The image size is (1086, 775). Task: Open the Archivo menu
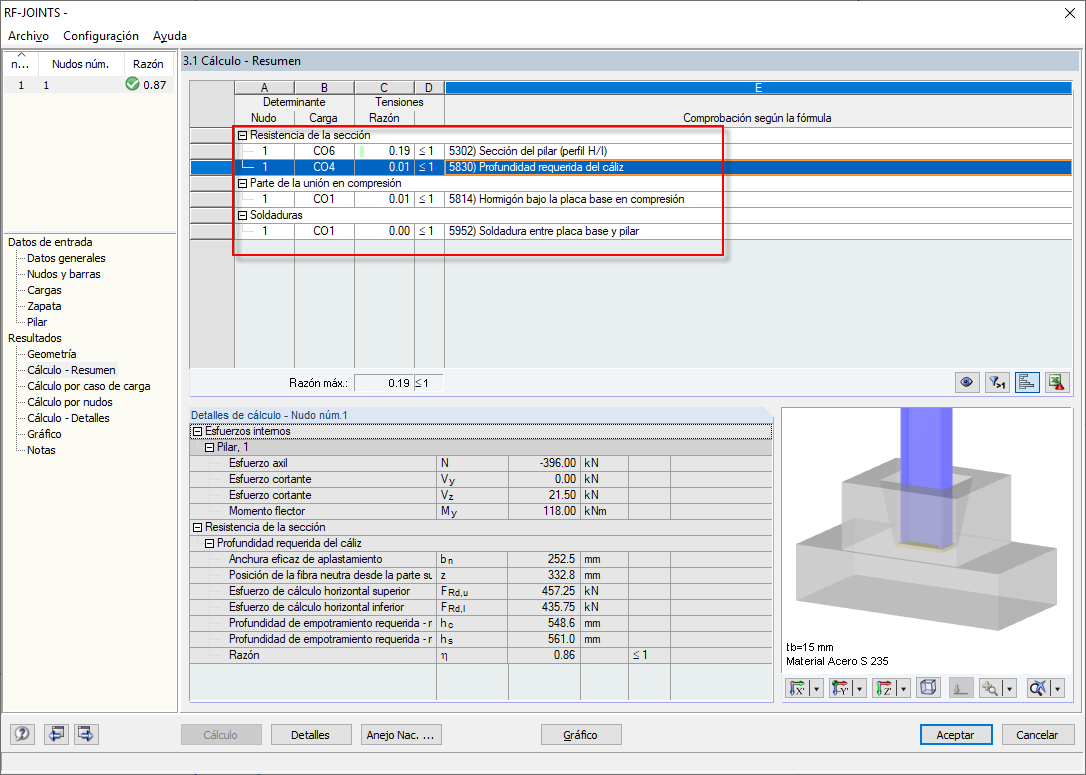[x=28, y=36]
